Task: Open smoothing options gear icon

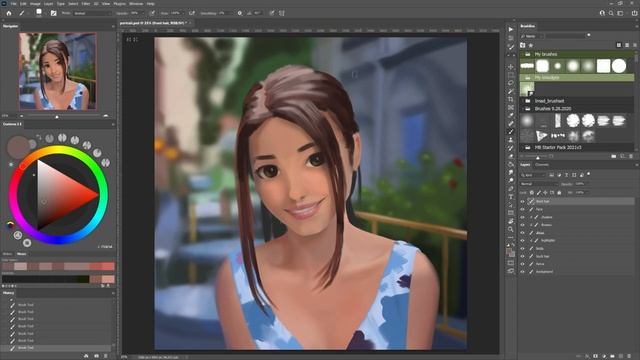Action: pyautogui.click(x=240, y=13)
